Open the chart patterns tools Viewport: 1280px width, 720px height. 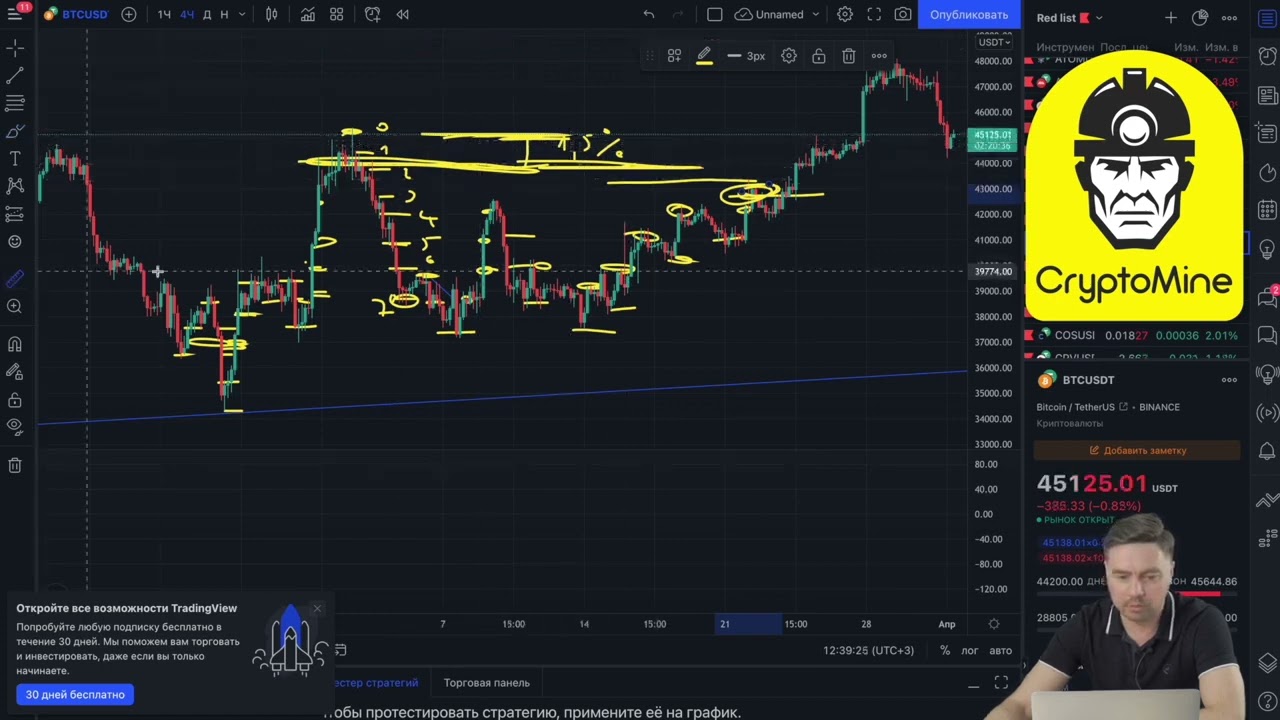(x=15, y=186)
